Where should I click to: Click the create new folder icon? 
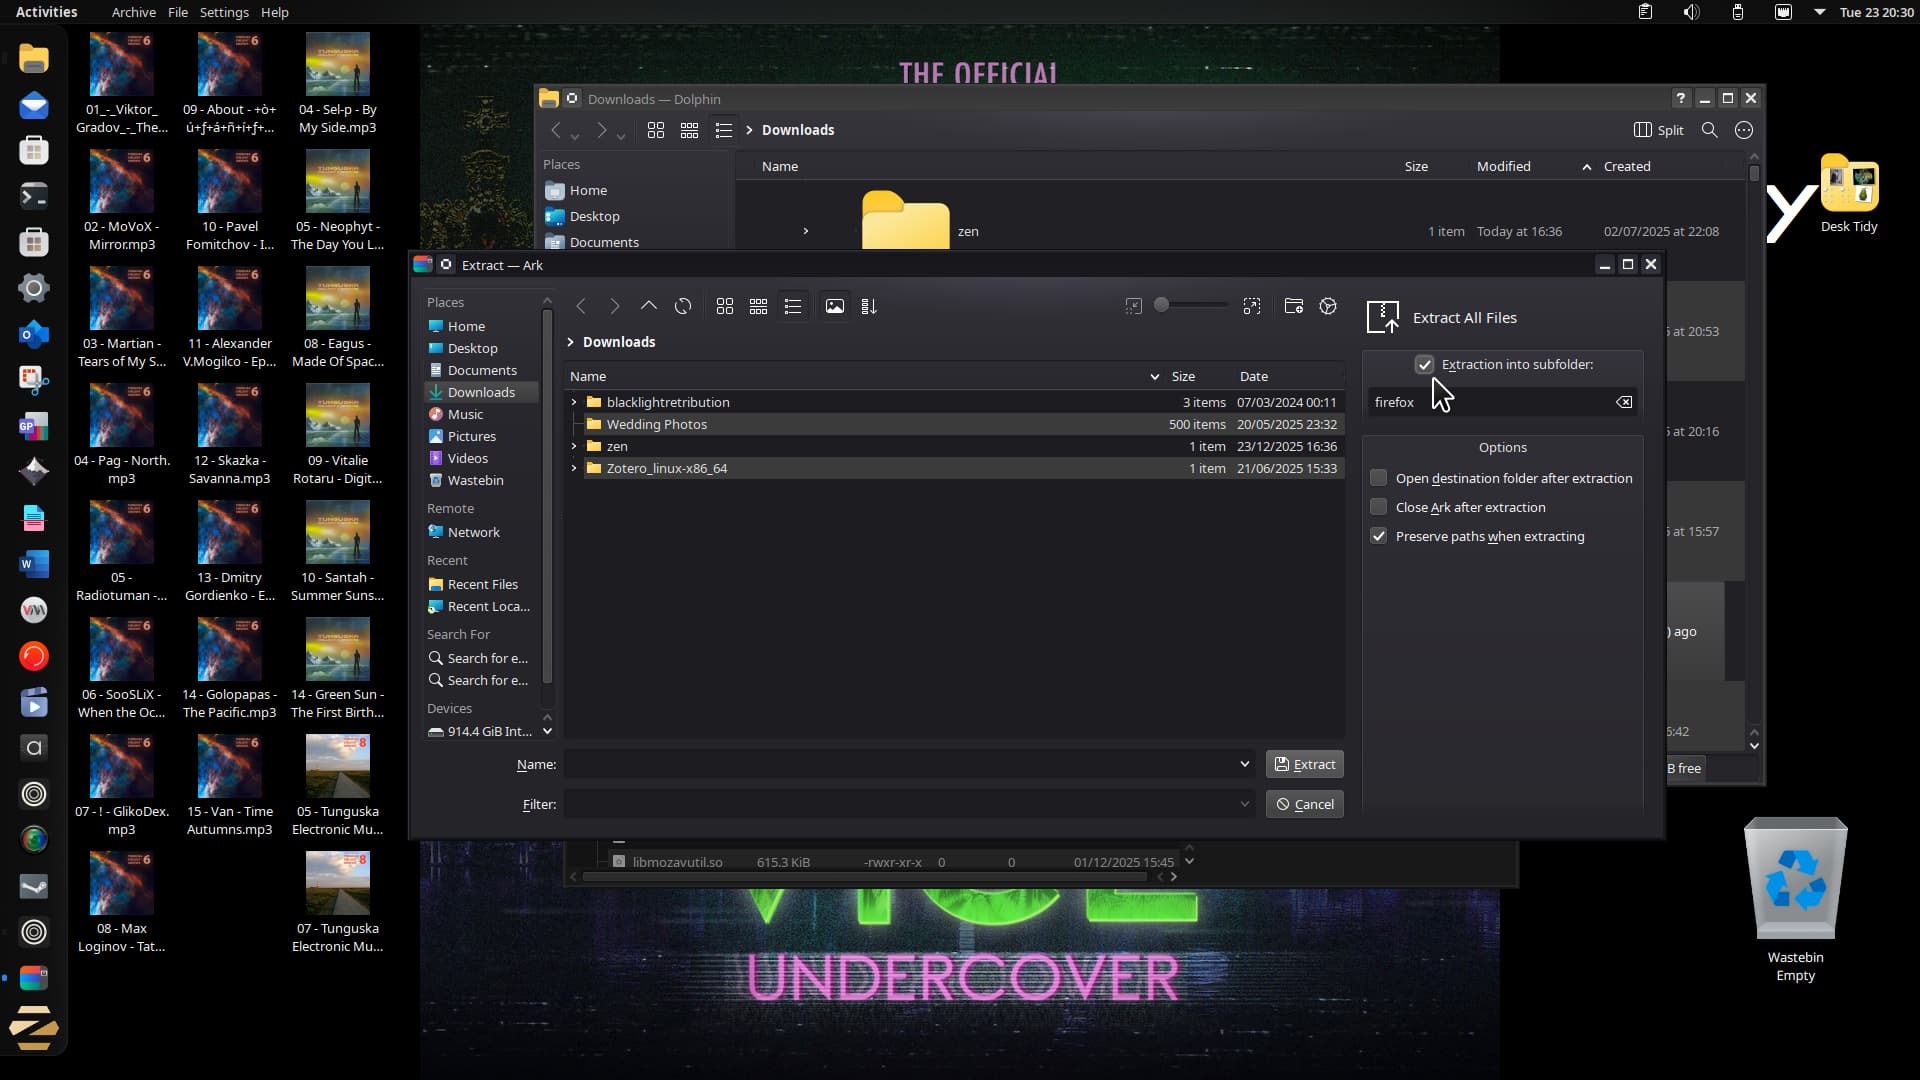pyautogui.click(x=1293, y=306)
